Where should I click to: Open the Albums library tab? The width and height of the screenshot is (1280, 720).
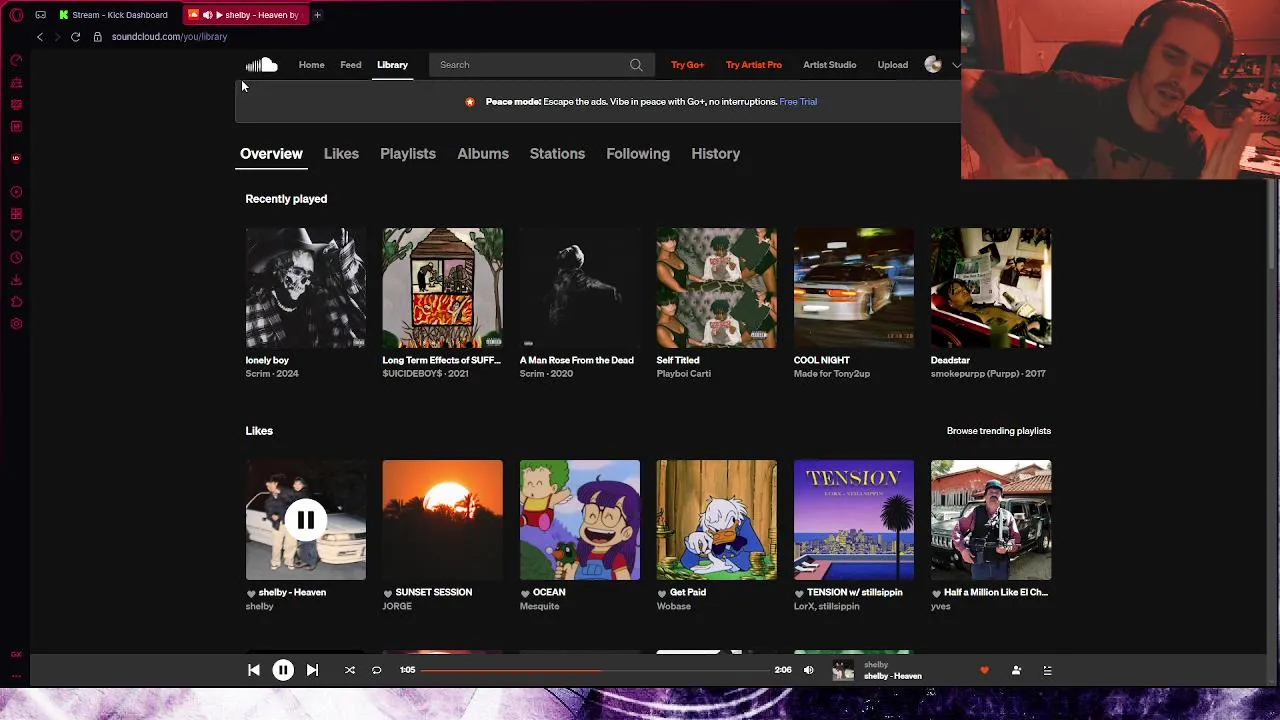(x=483, y=154)
